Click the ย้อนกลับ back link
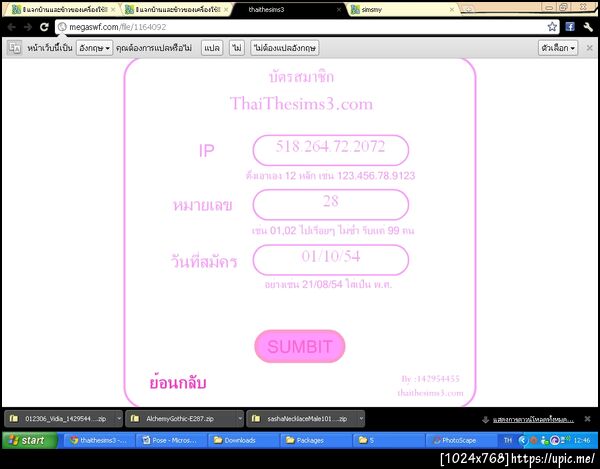This screenshot has width=600, height=469. click(x=178, y=383)
